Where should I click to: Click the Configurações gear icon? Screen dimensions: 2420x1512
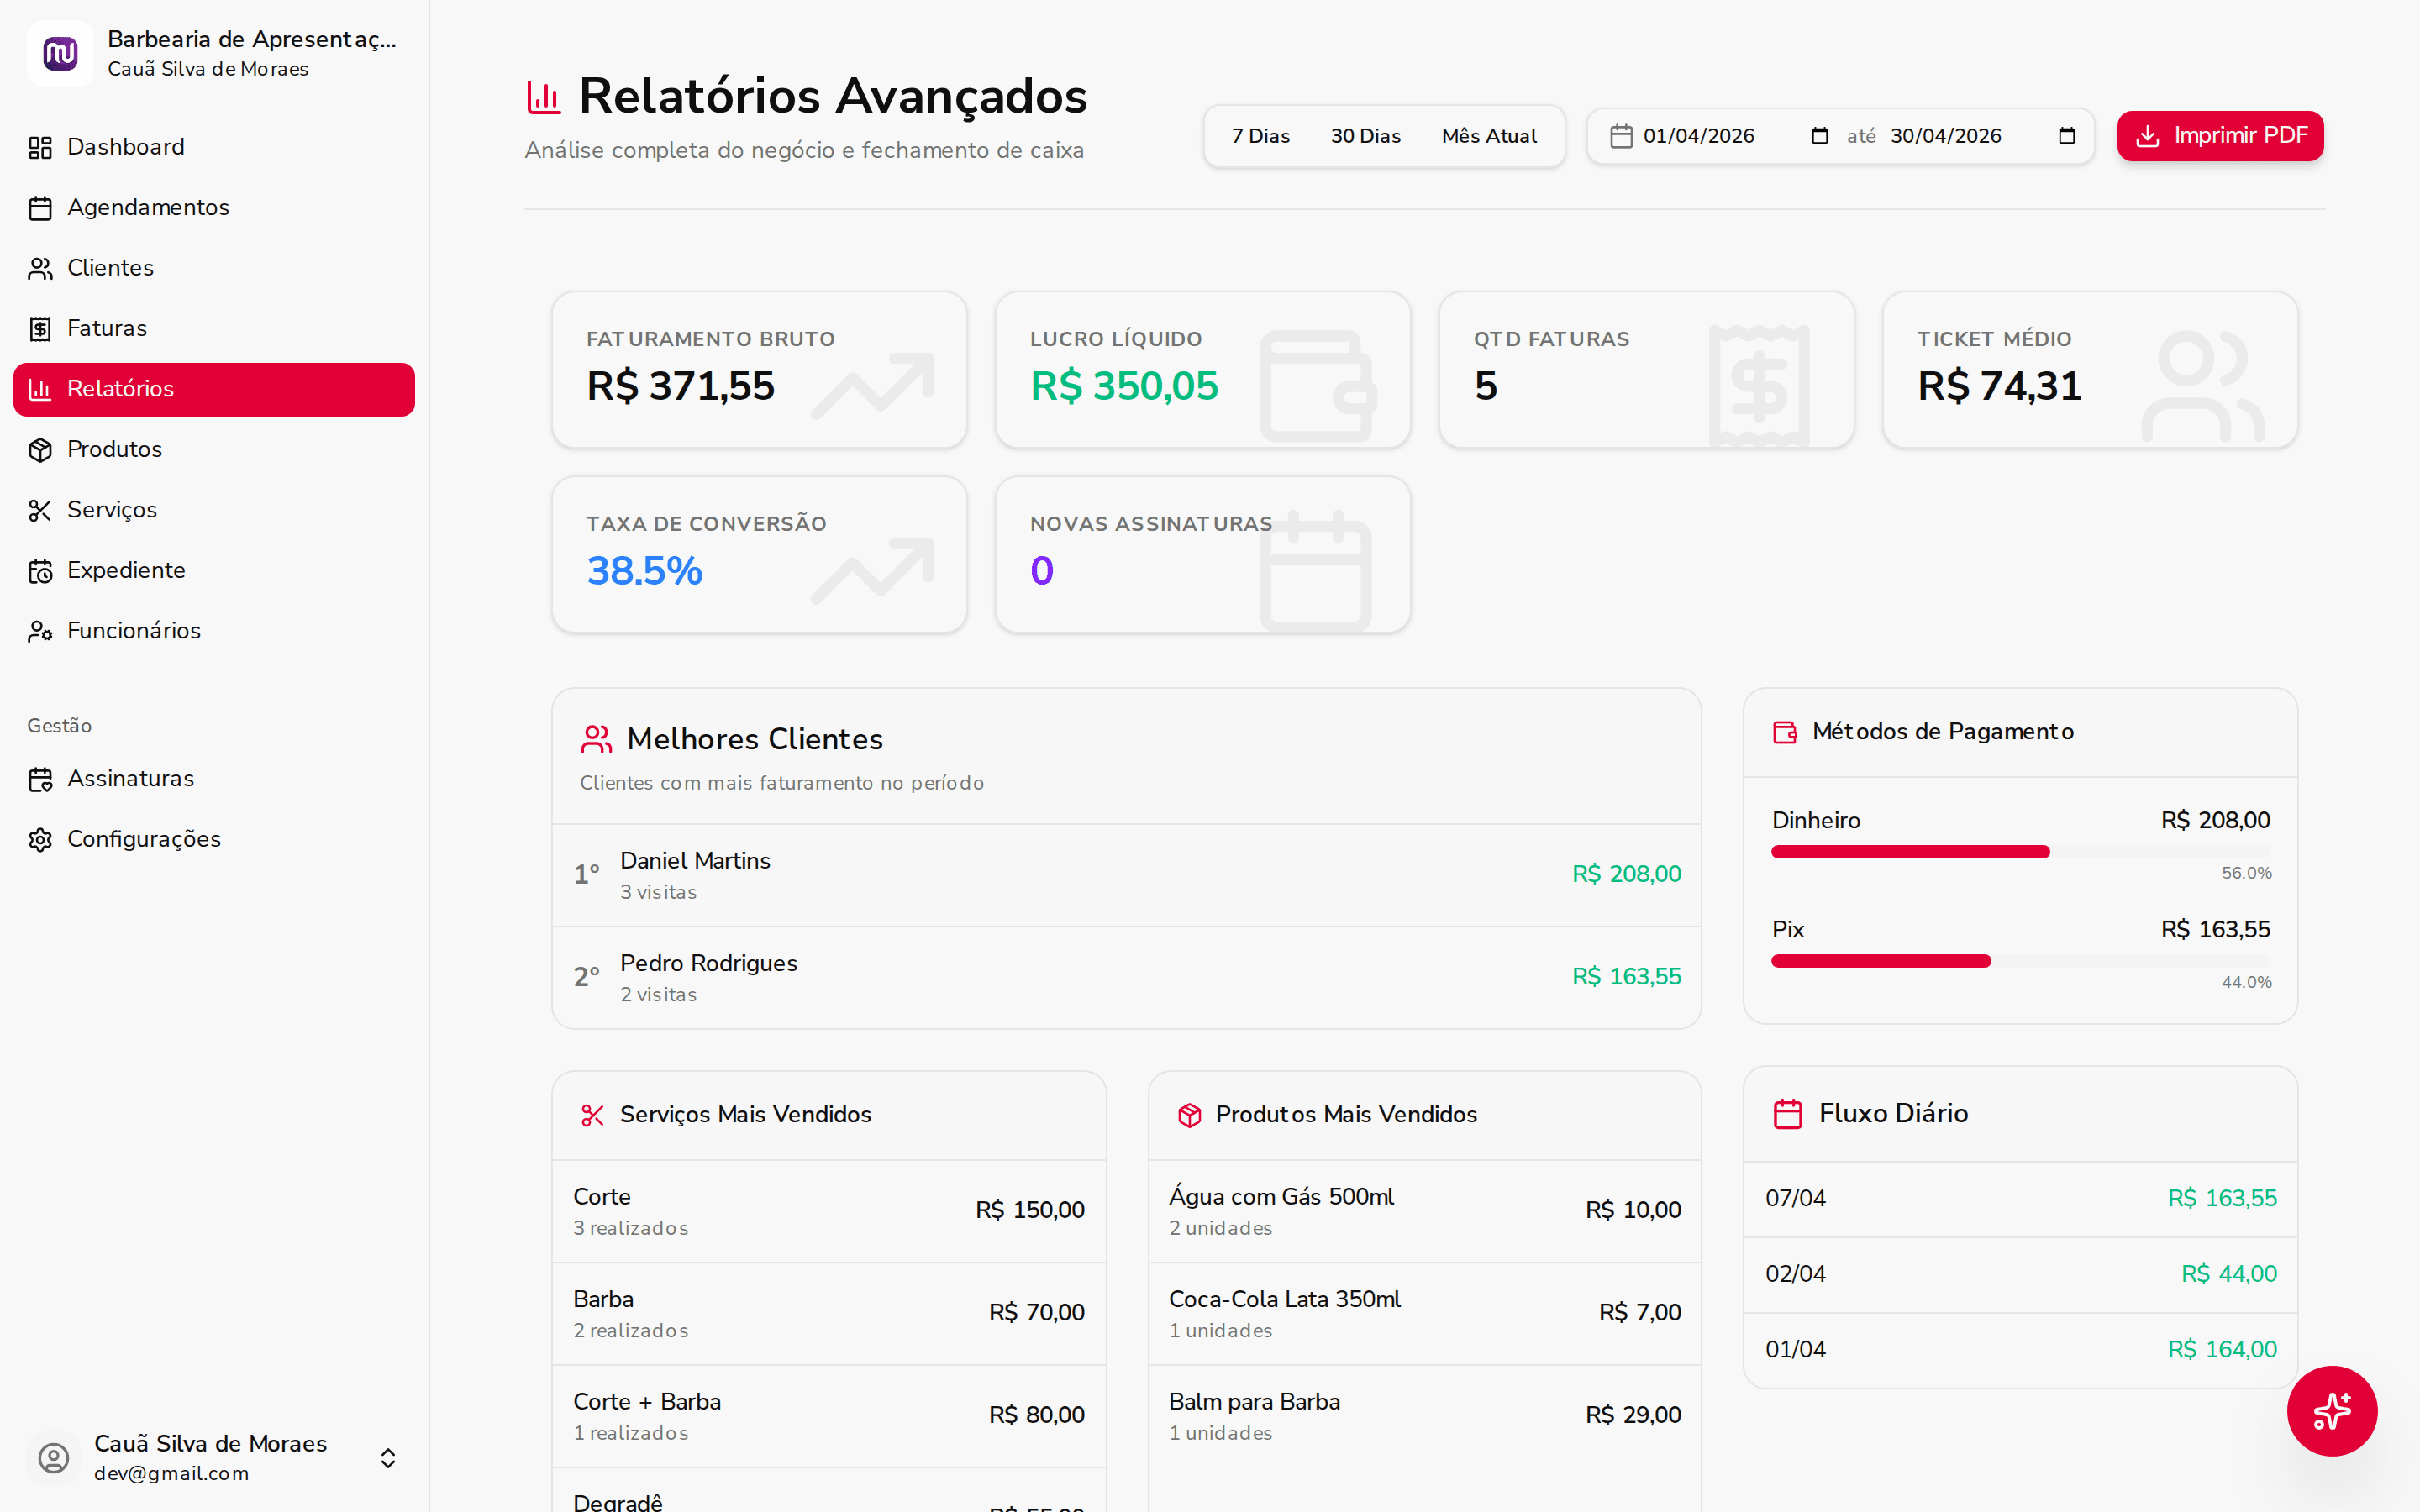click(x=40, y=840)
